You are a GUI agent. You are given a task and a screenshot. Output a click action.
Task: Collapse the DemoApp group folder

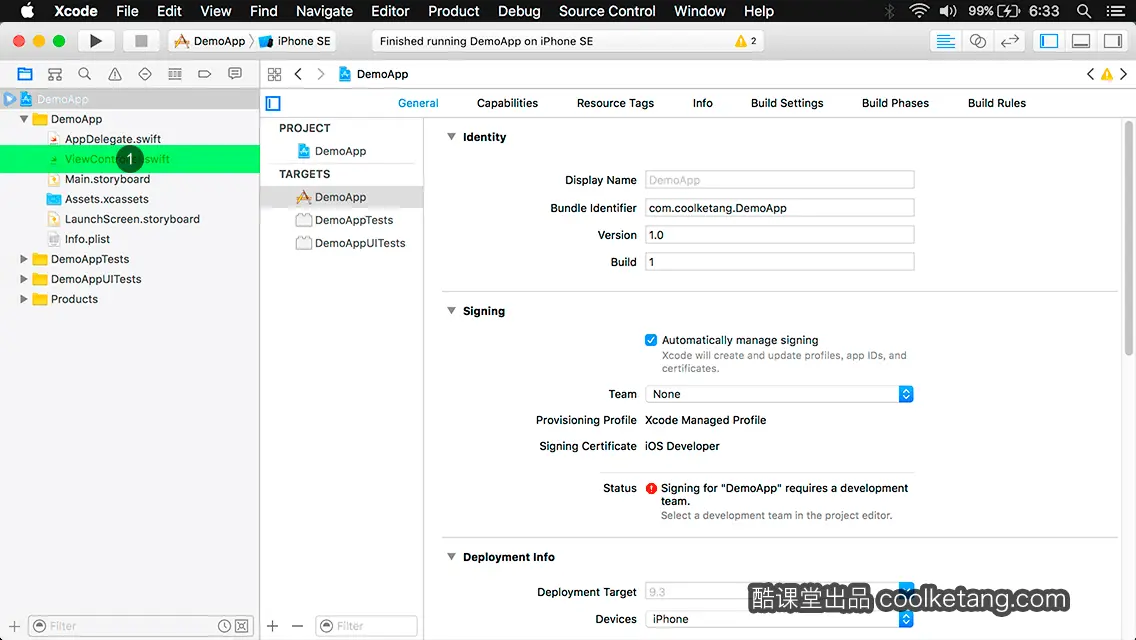click(24, 119)
